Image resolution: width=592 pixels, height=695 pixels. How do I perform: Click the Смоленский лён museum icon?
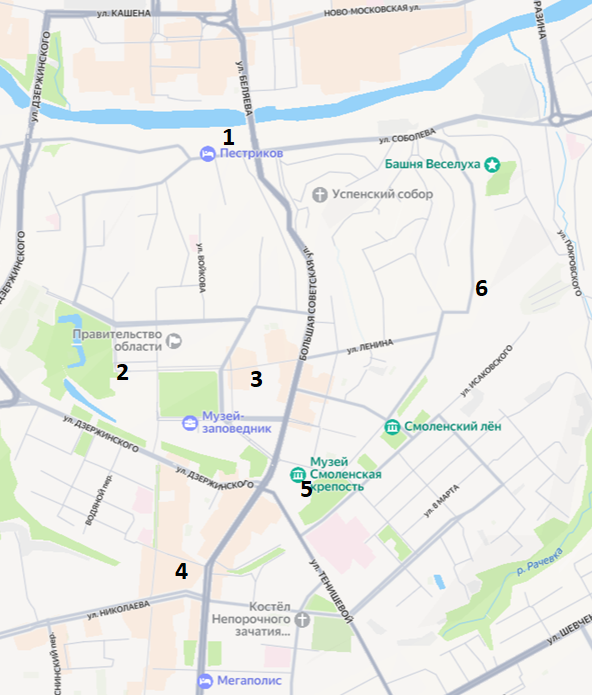[x=392, y=427]
